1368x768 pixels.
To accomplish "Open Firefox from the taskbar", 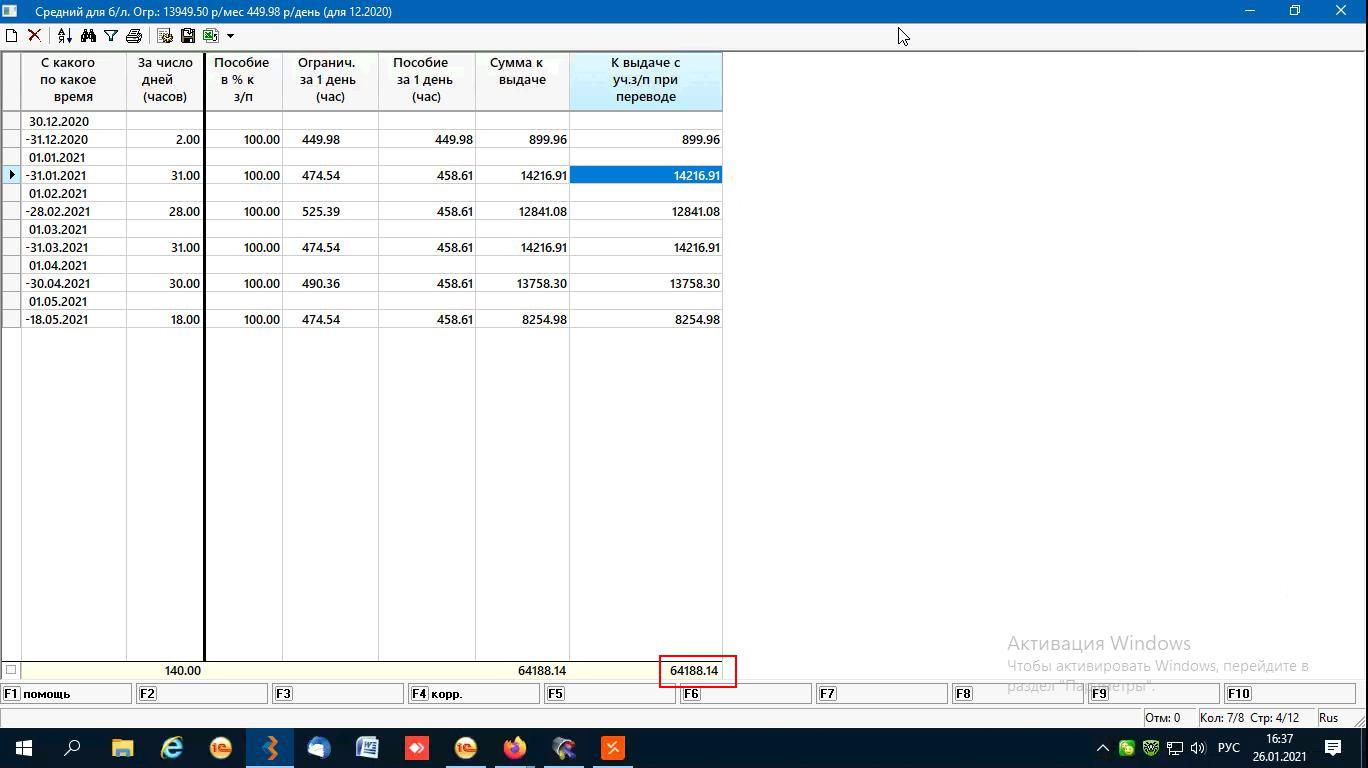I will (x=515, y=747).
